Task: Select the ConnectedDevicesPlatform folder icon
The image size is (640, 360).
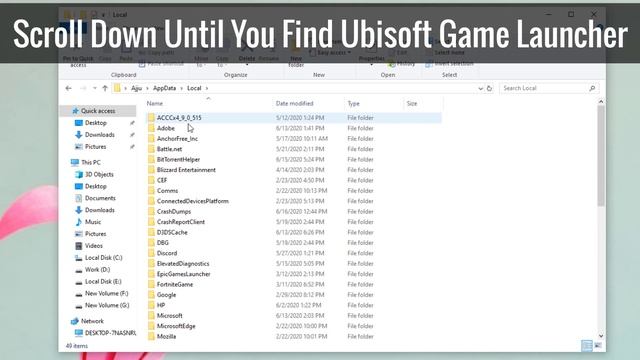Action: coord(151,201)
